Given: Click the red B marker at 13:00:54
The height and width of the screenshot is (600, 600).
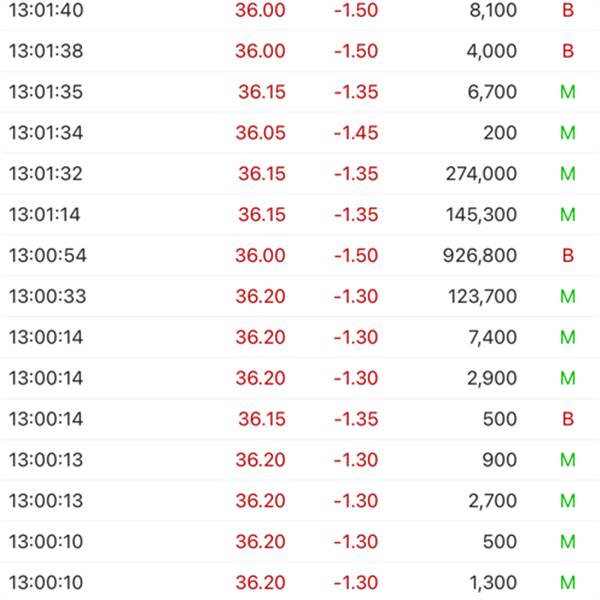Looking at the screenshot, I should [568, 256].
